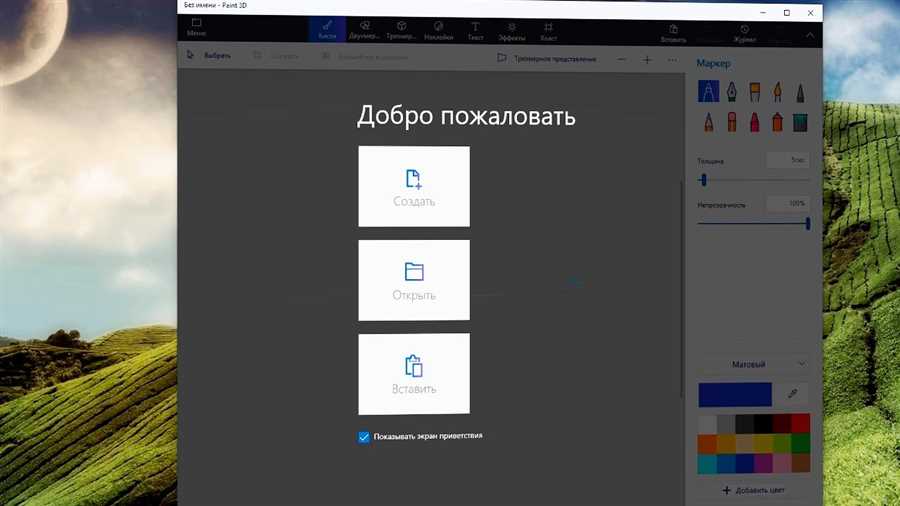Click the Открыть (Open) tile

pyautogui.click(x=414, y=281)
